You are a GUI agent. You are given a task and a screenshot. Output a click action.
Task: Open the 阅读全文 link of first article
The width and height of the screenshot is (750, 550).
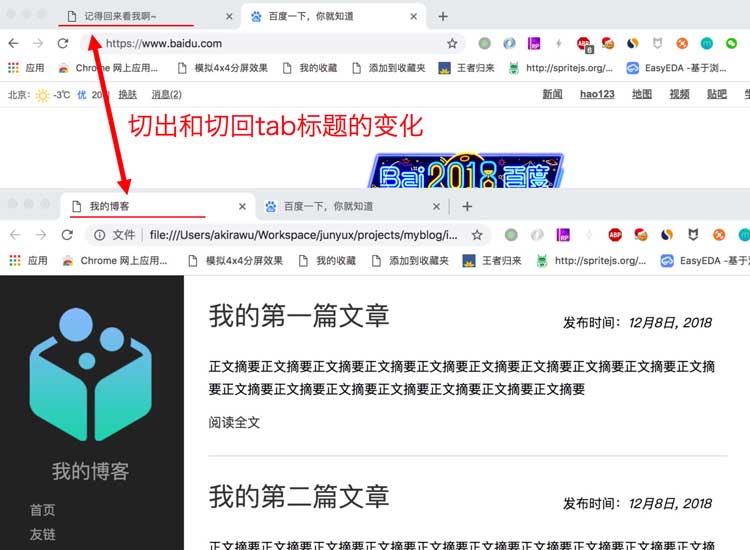[234, 422]
